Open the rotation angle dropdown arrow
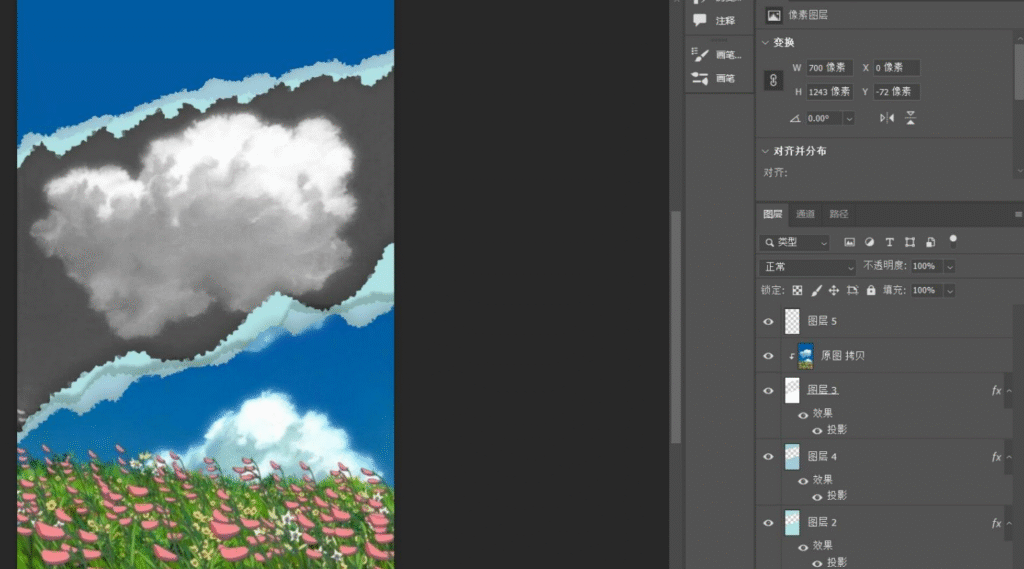The height and width of the screenshot is (569, 1024). click(x=848, y=119)
